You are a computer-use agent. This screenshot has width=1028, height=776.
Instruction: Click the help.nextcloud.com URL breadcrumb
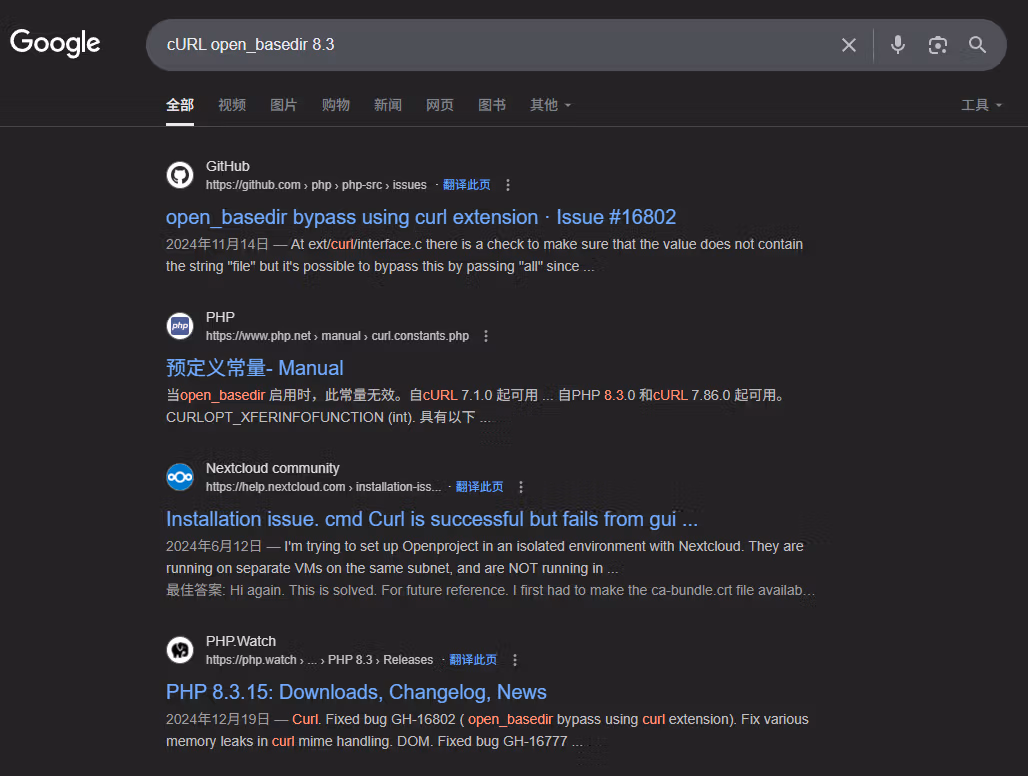click(x=323, y=487)
